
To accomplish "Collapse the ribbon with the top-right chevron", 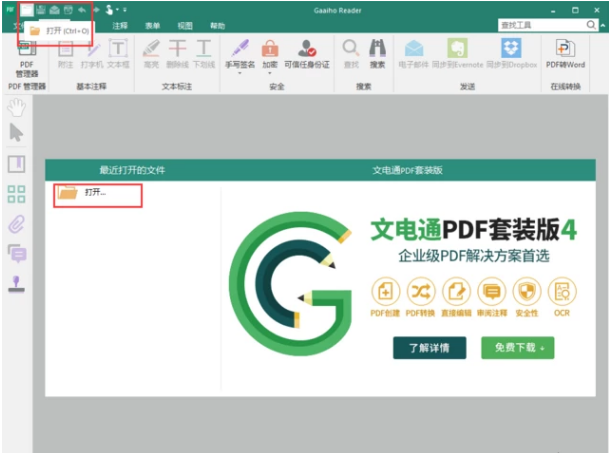I will (602, 25).
